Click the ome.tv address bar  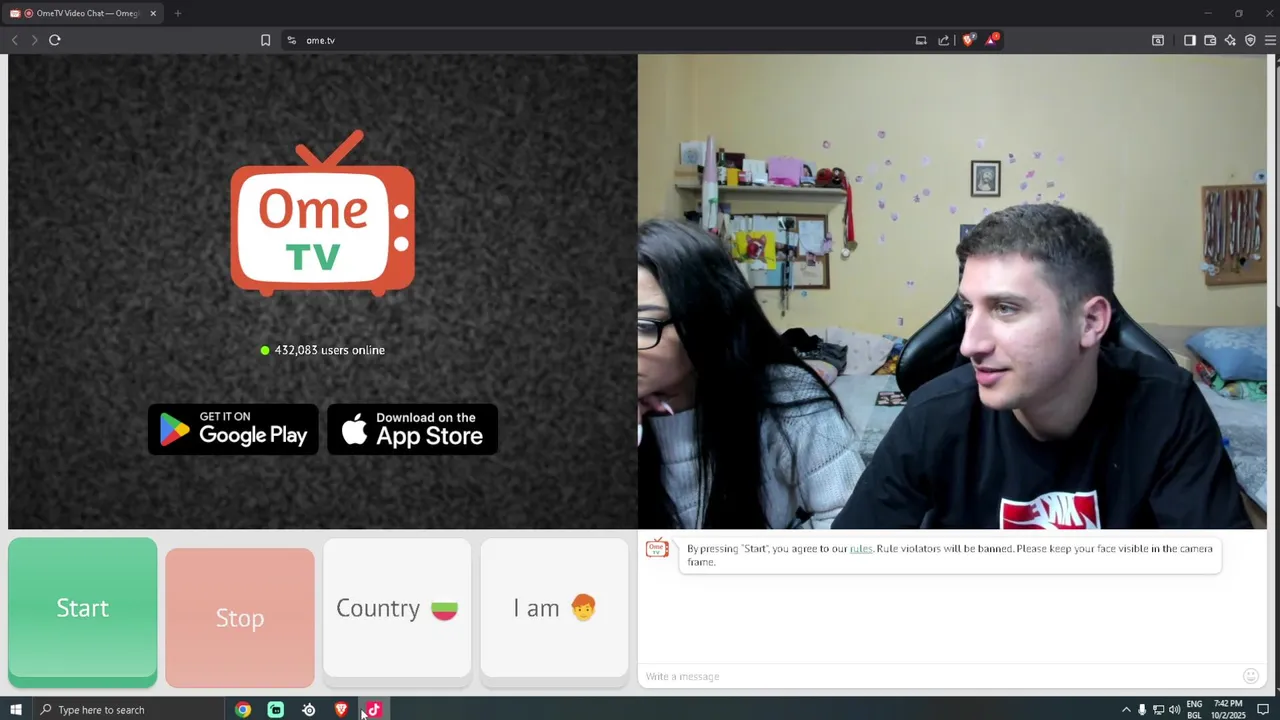click(x=600, y=40)
